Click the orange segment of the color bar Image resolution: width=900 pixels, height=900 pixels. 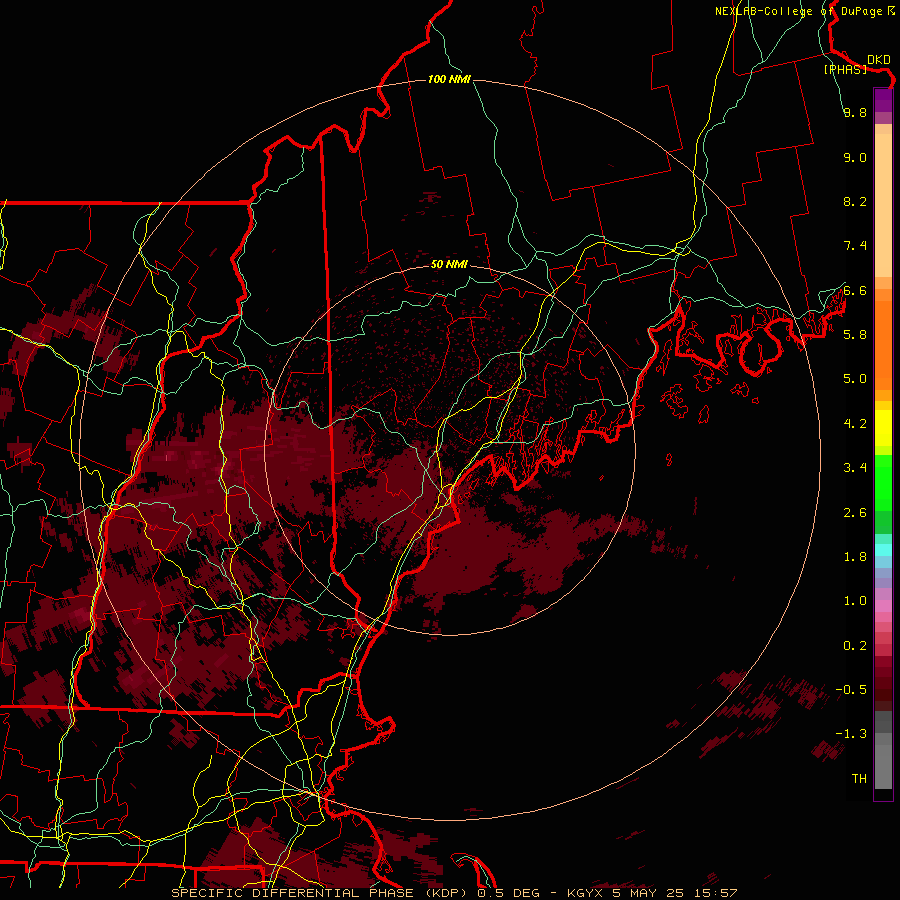[883, 346]
